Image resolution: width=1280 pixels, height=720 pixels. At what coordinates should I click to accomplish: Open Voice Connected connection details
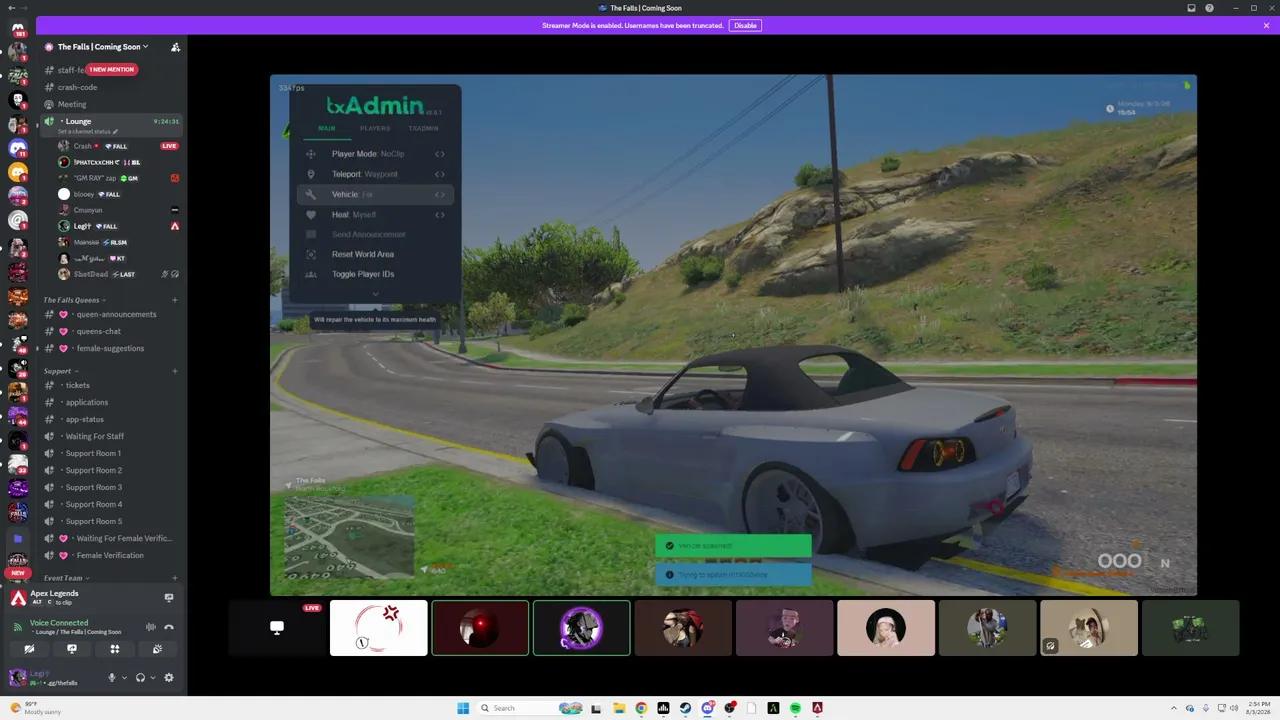[59, 623]
